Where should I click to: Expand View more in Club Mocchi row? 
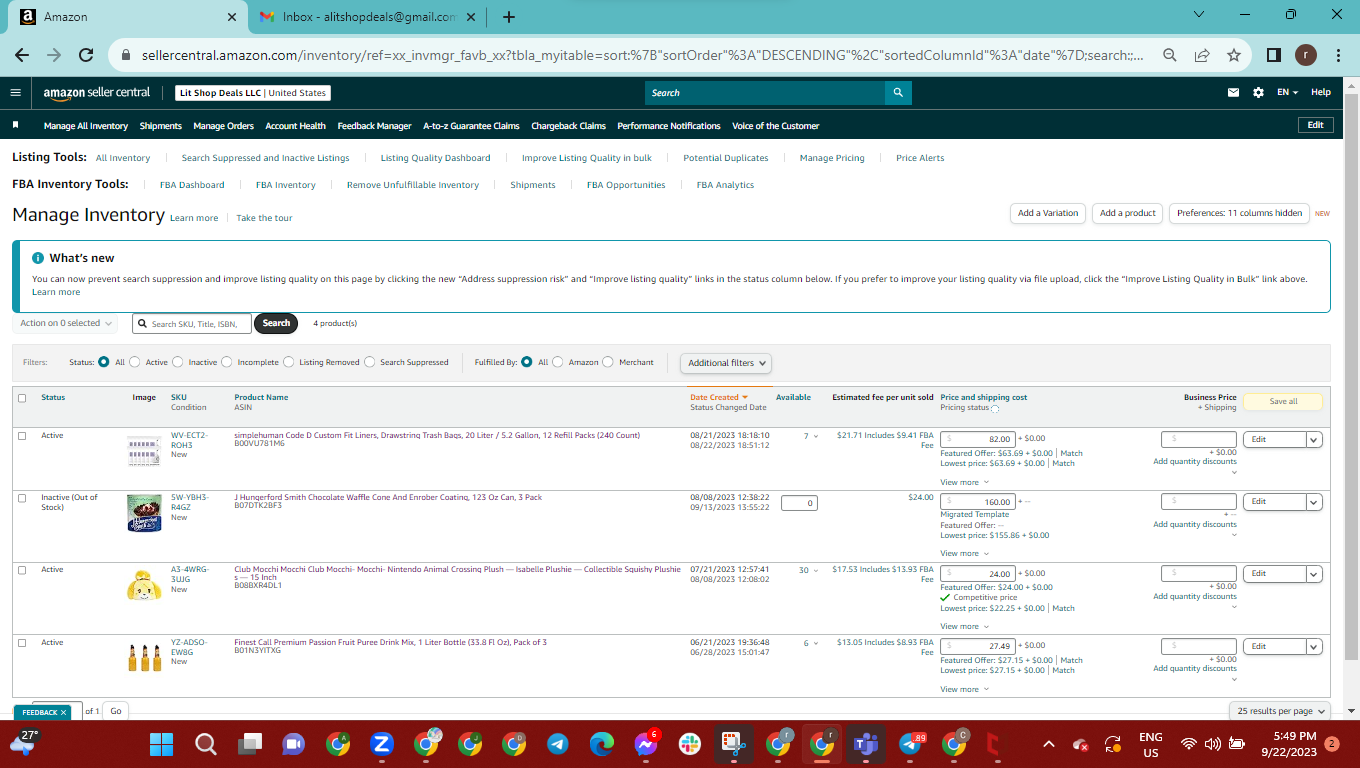[964, 626]
